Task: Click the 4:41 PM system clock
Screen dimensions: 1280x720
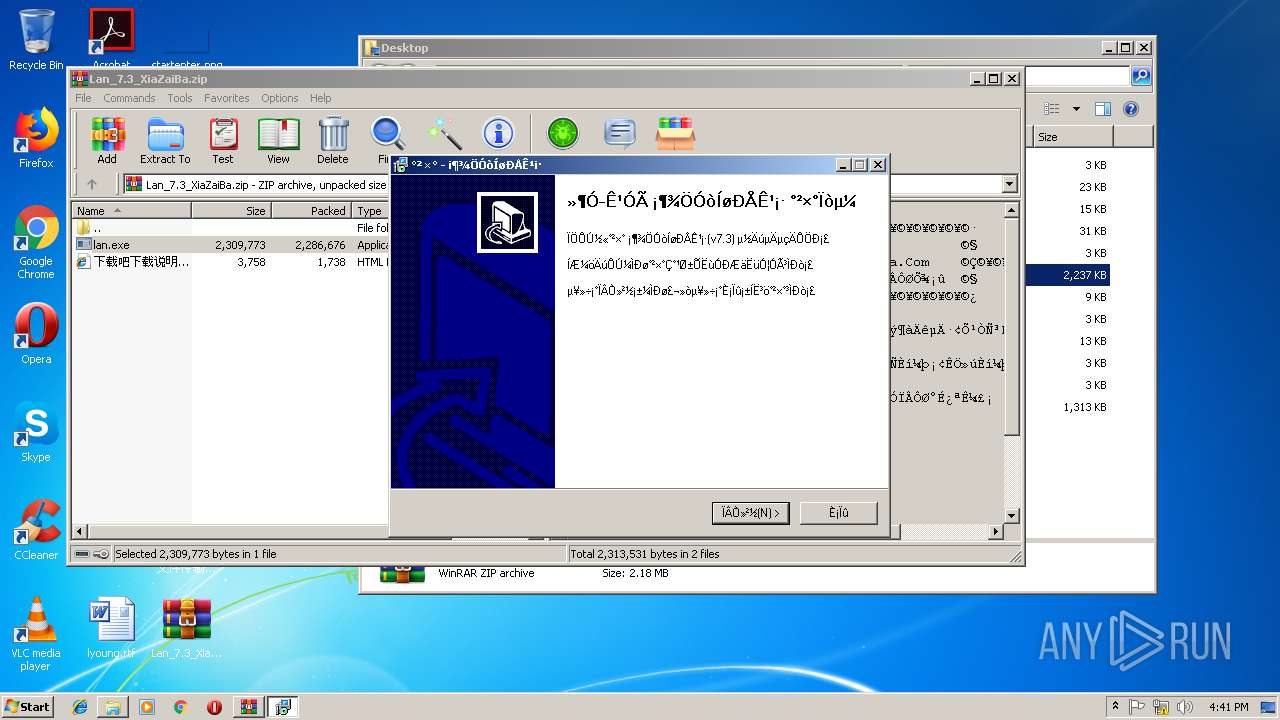Action: pyautogui.click(x=1228, y=707)
